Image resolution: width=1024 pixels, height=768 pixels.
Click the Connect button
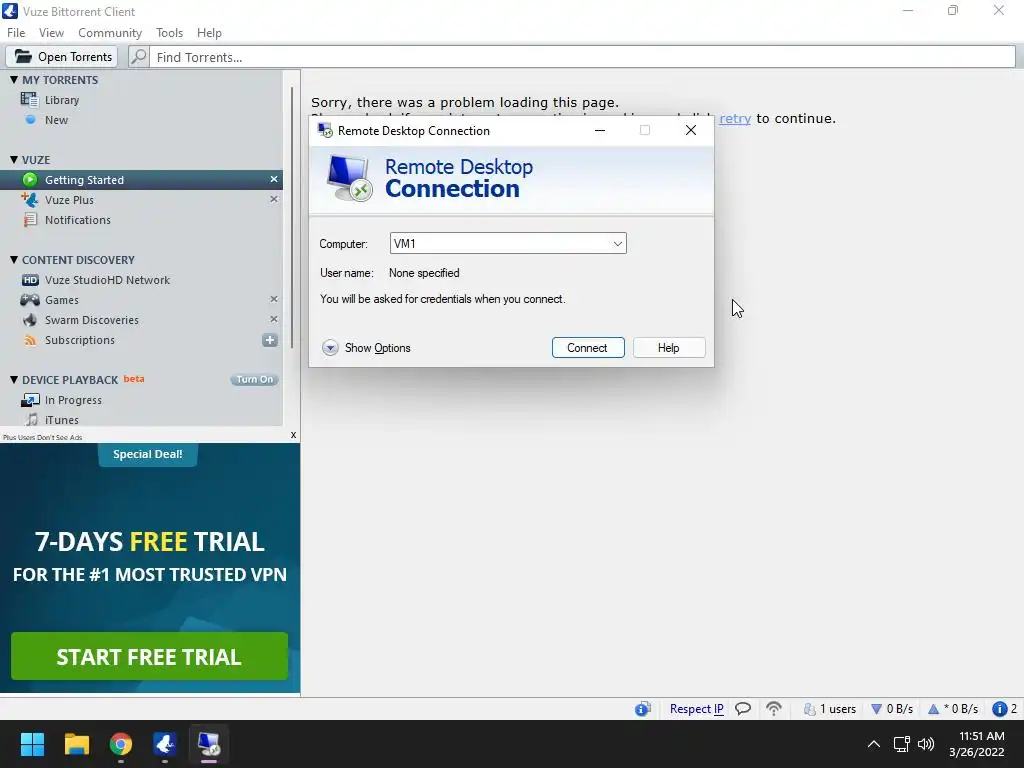tap(588, 348)
